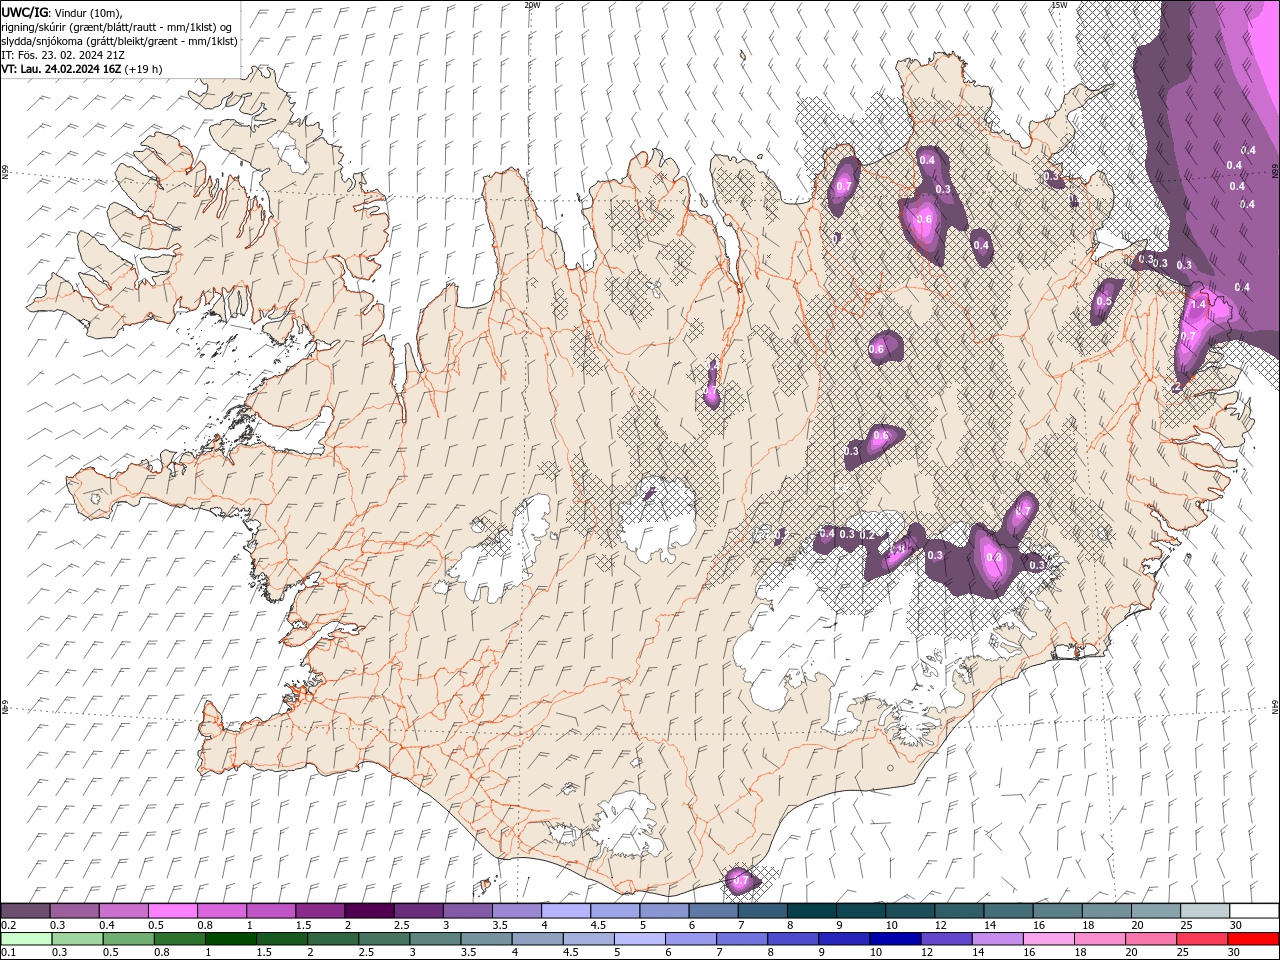
Task: Click the snow scale swatch for 1–1.5
Action: [271, 911]
